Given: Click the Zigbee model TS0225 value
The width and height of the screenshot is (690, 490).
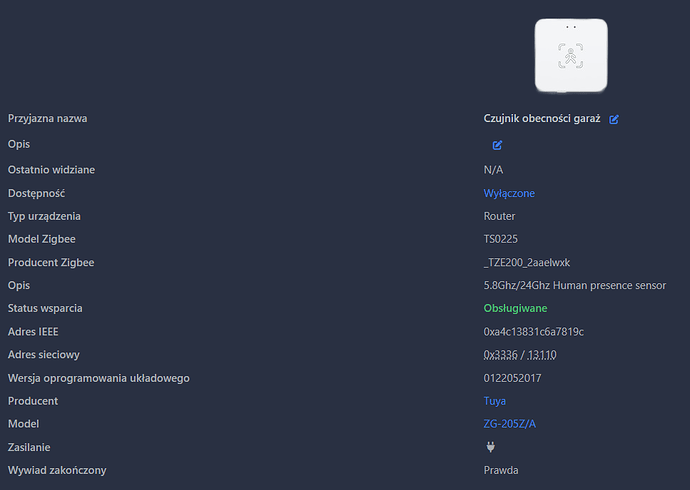Looking at the screenshot, I should point(501,239).
